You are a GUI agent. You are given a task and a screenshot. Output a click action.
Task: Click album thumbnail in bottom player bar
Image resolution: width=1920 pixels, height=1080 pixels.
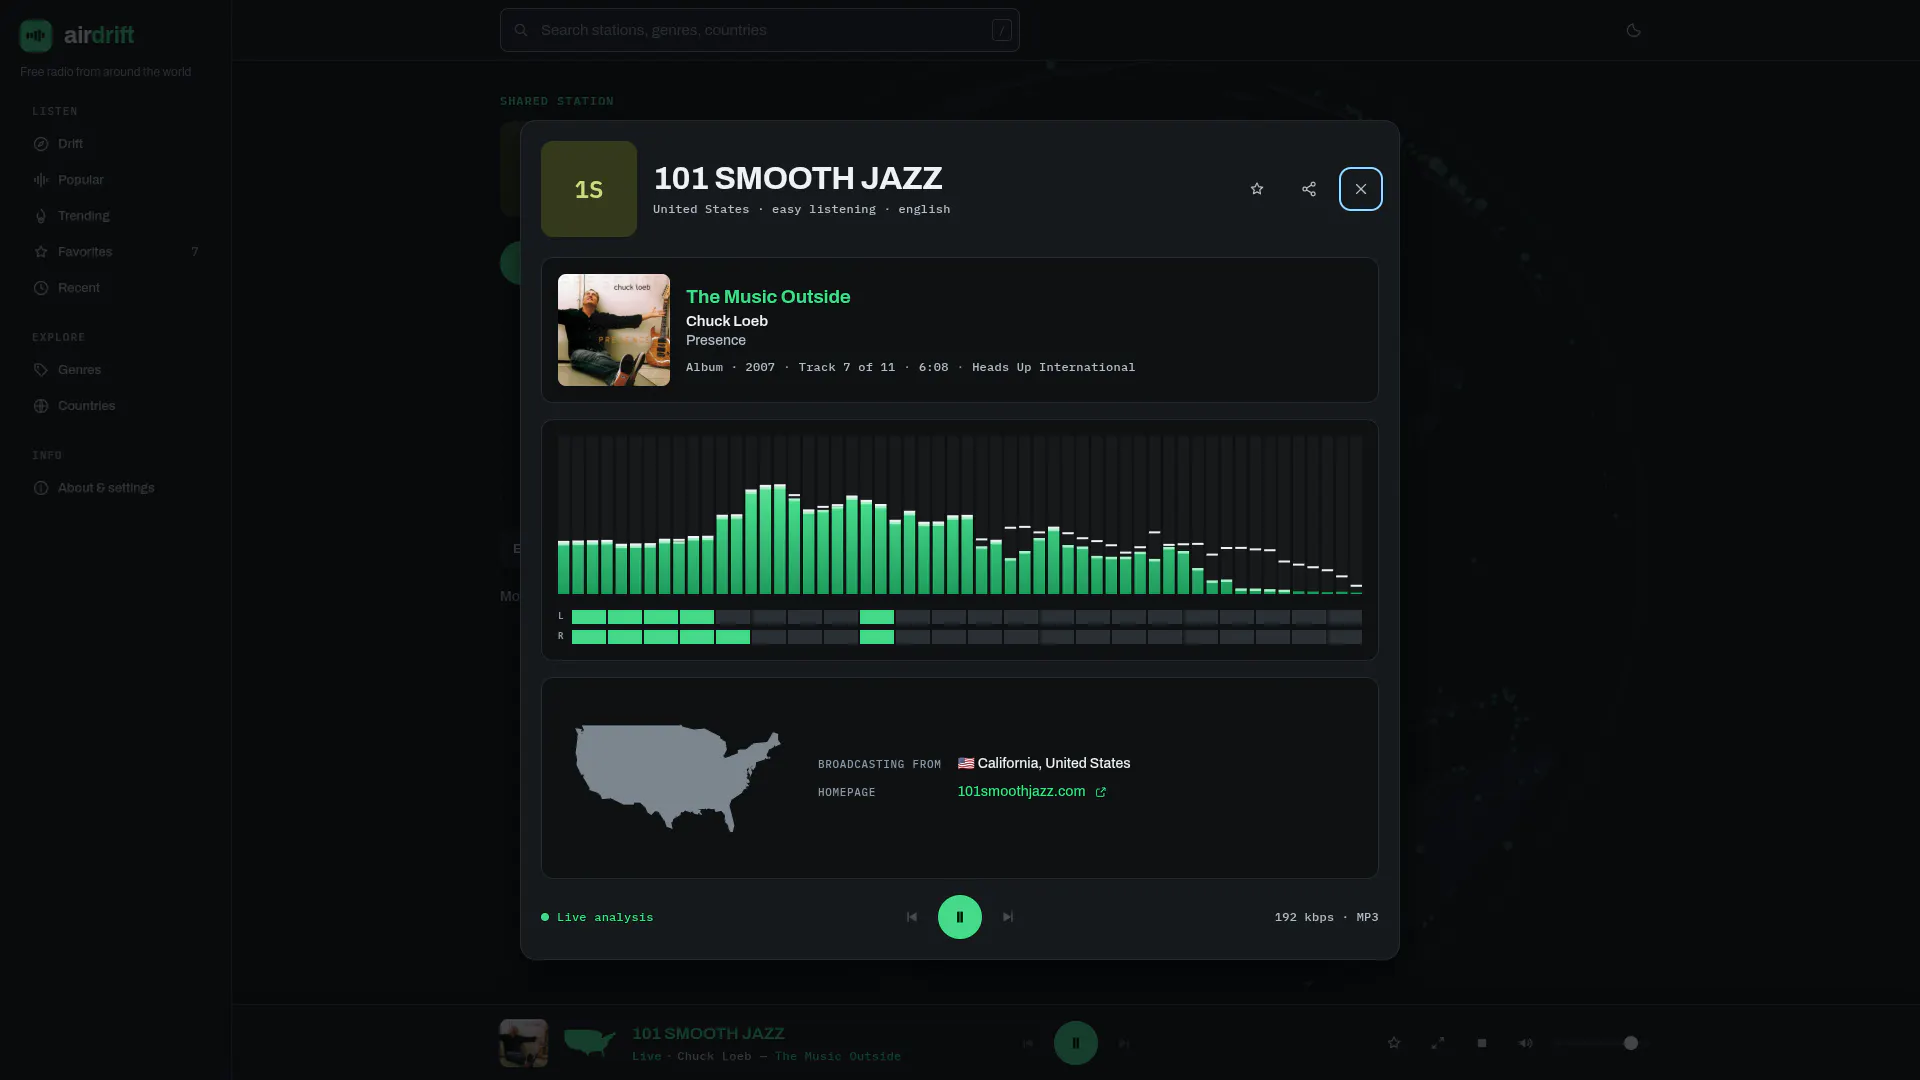click(524, 1043)
